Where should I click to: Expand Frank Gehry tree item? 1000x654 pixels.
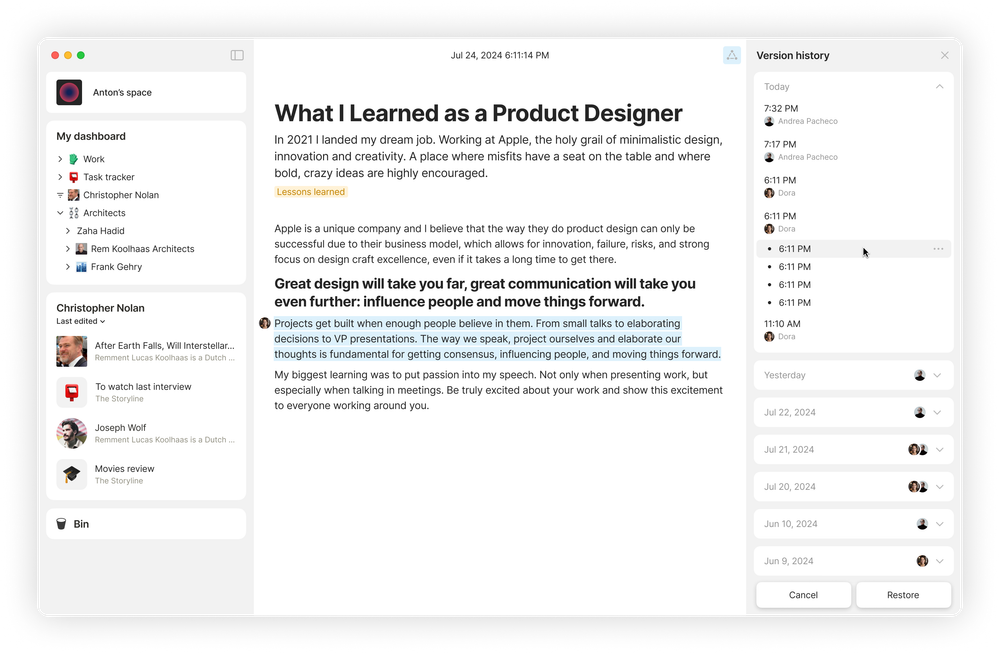(x=68, y=267)
